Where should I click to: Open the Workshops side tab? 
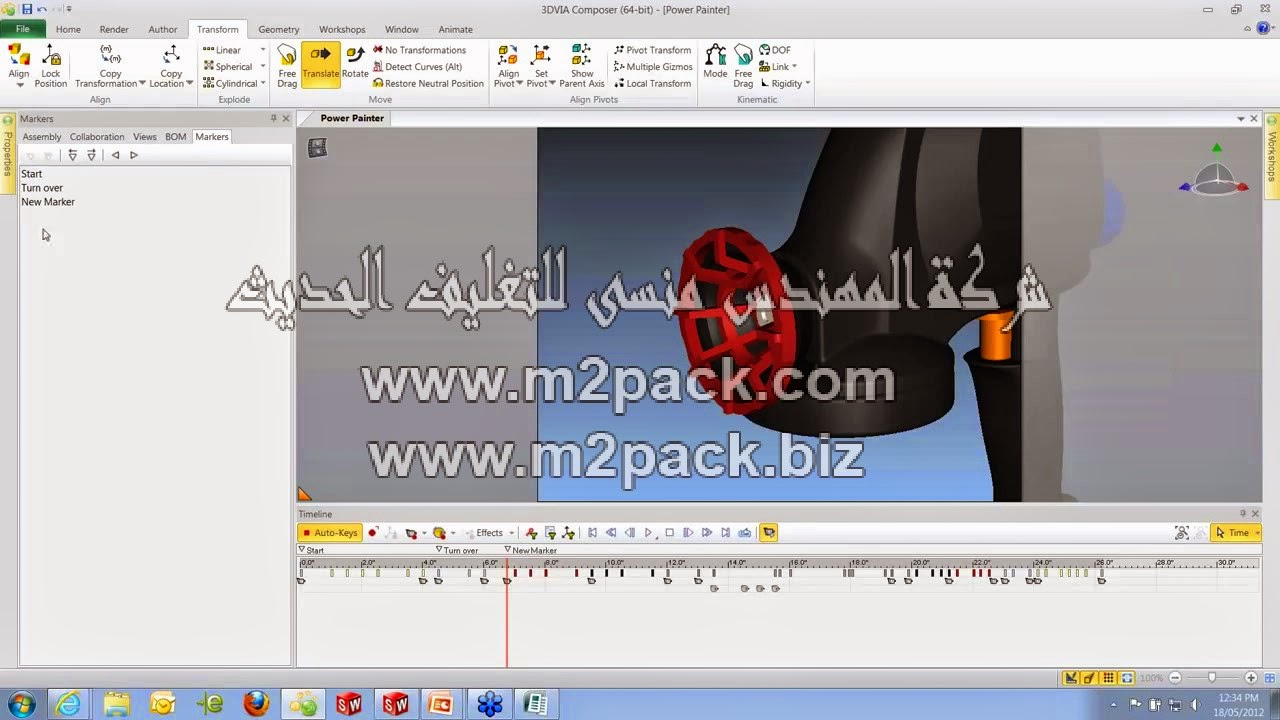[1272, 156]
